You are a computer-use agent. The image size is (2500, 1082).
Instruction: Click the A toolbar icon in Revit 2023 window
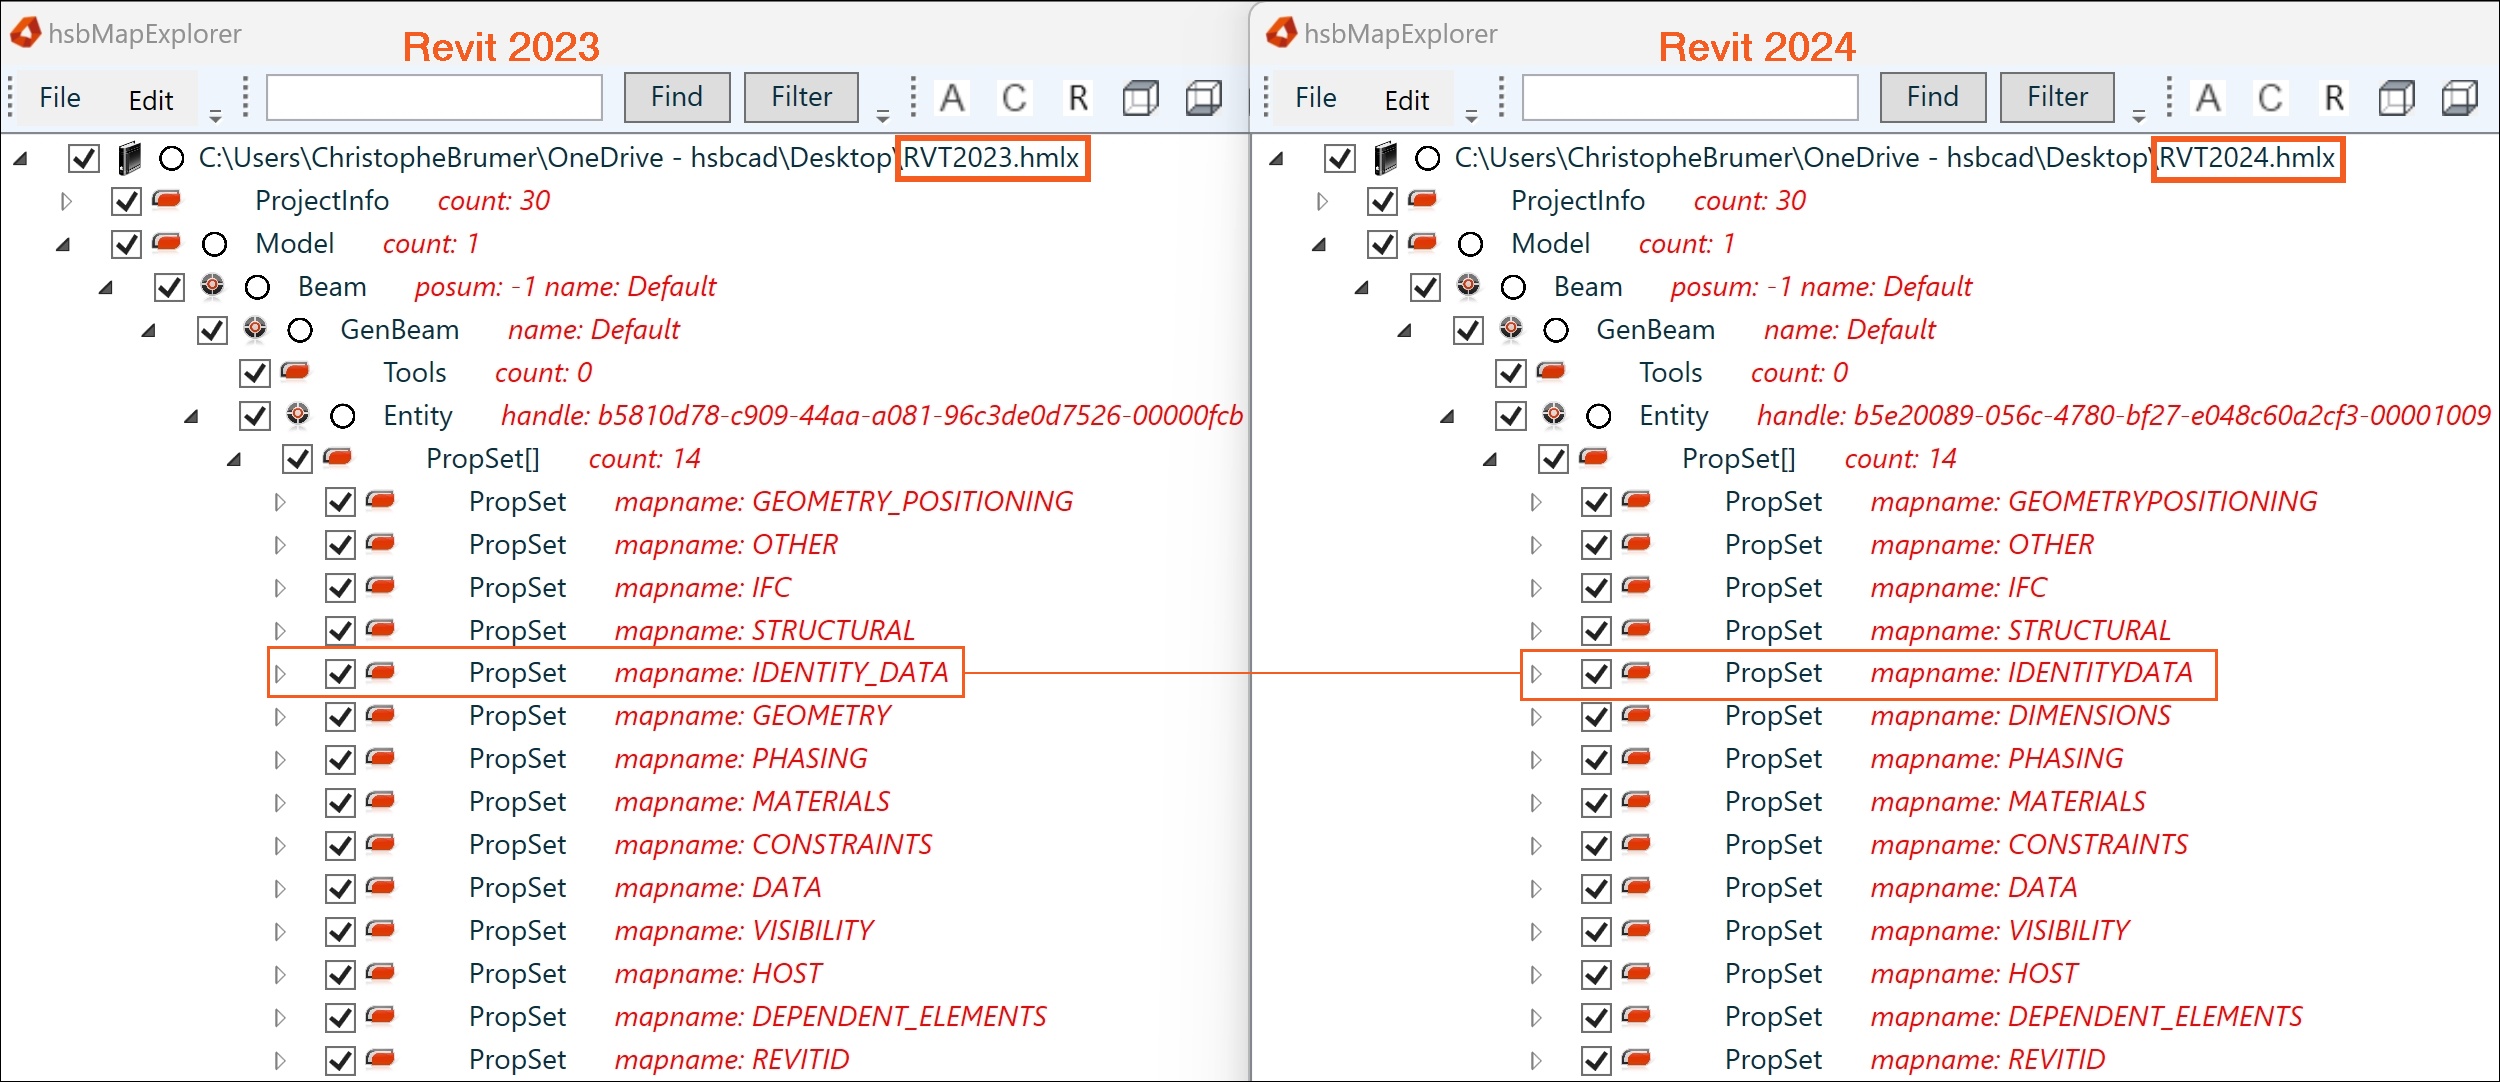pos(952,98)
